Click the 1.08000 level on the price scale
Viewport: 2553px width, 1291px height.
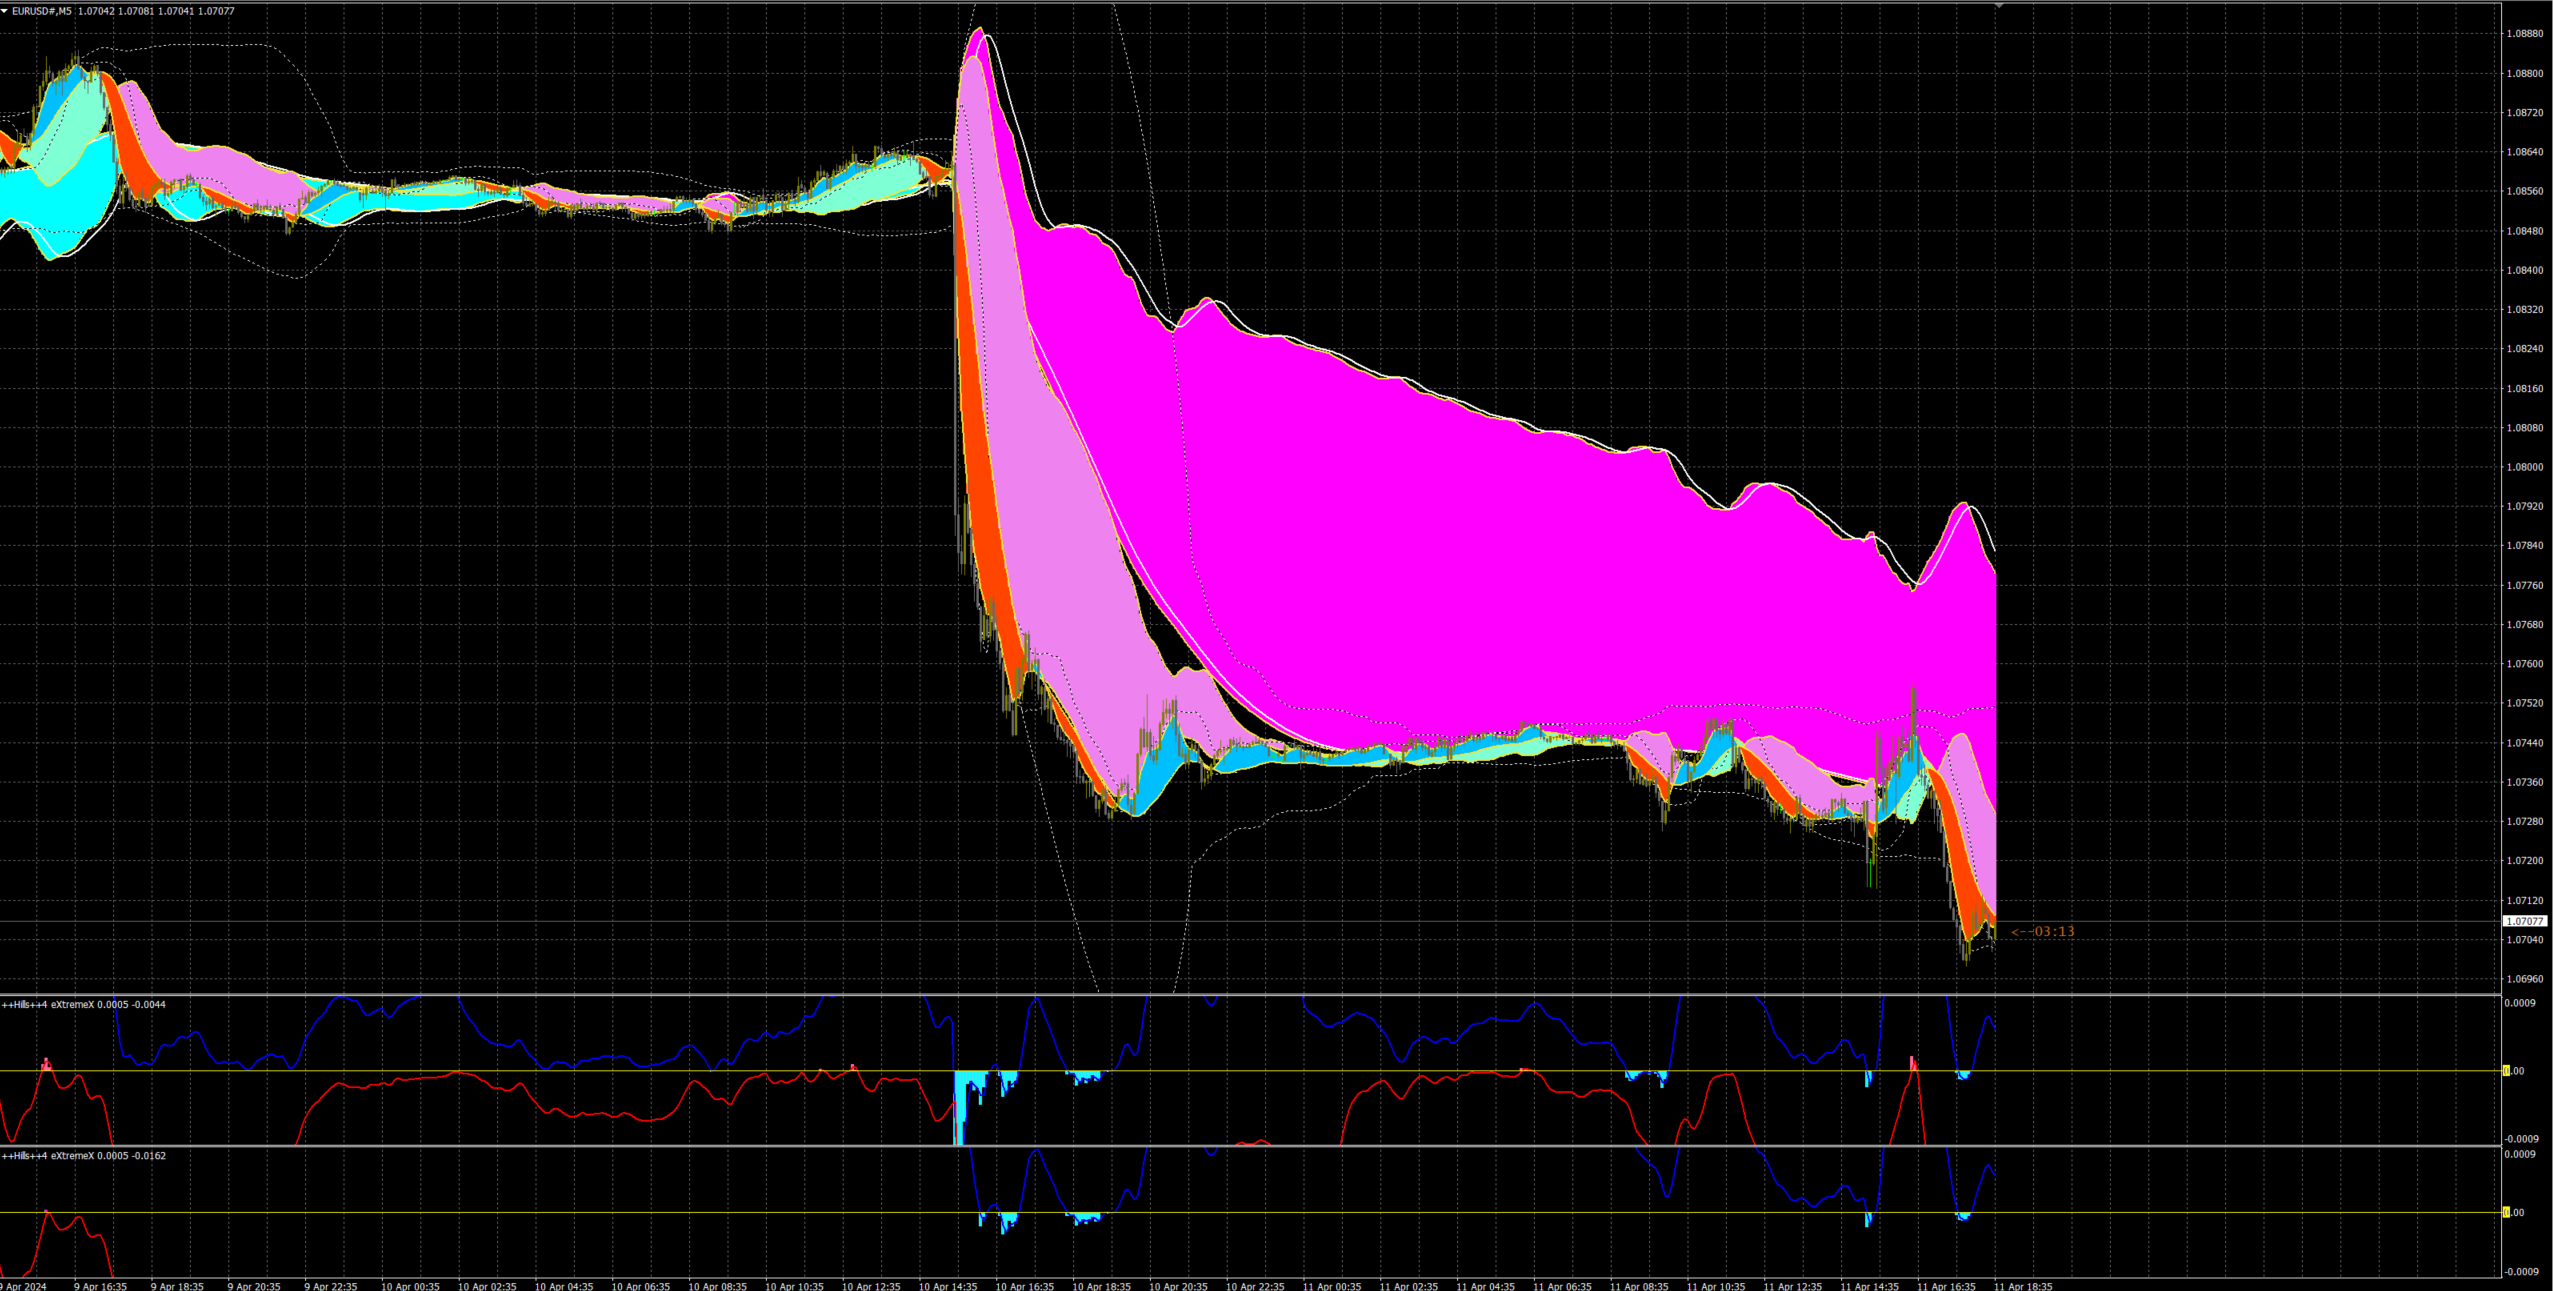(x=2524, y=467)
